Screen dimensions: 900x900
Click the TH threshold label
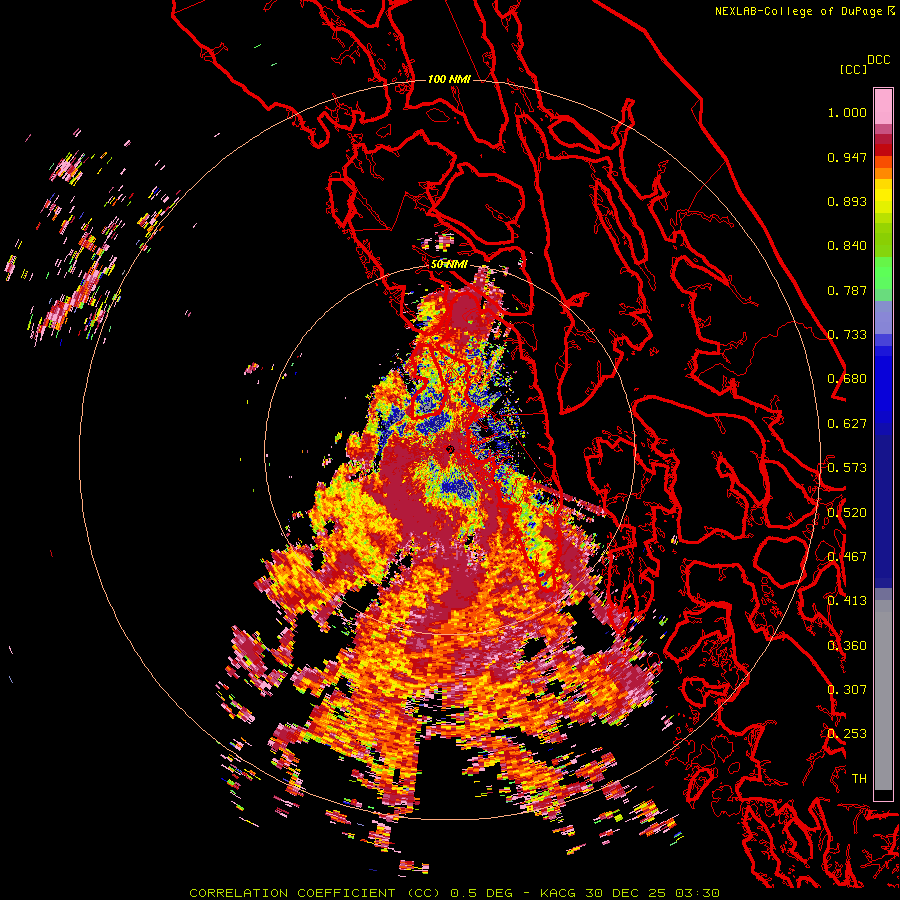point(859,779)
